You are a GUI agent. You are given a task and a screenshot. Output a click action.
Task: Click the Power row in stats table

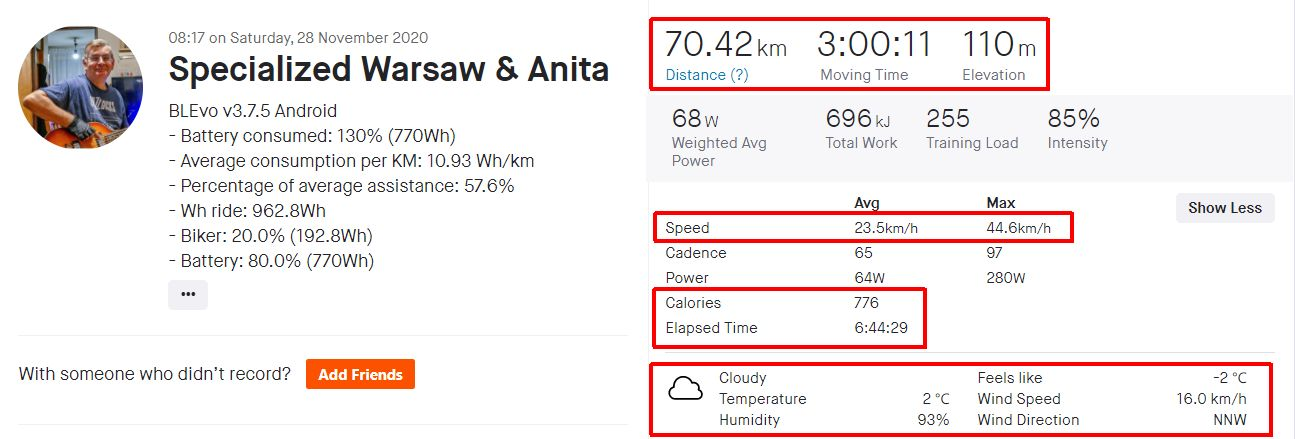tap(687, 278)
